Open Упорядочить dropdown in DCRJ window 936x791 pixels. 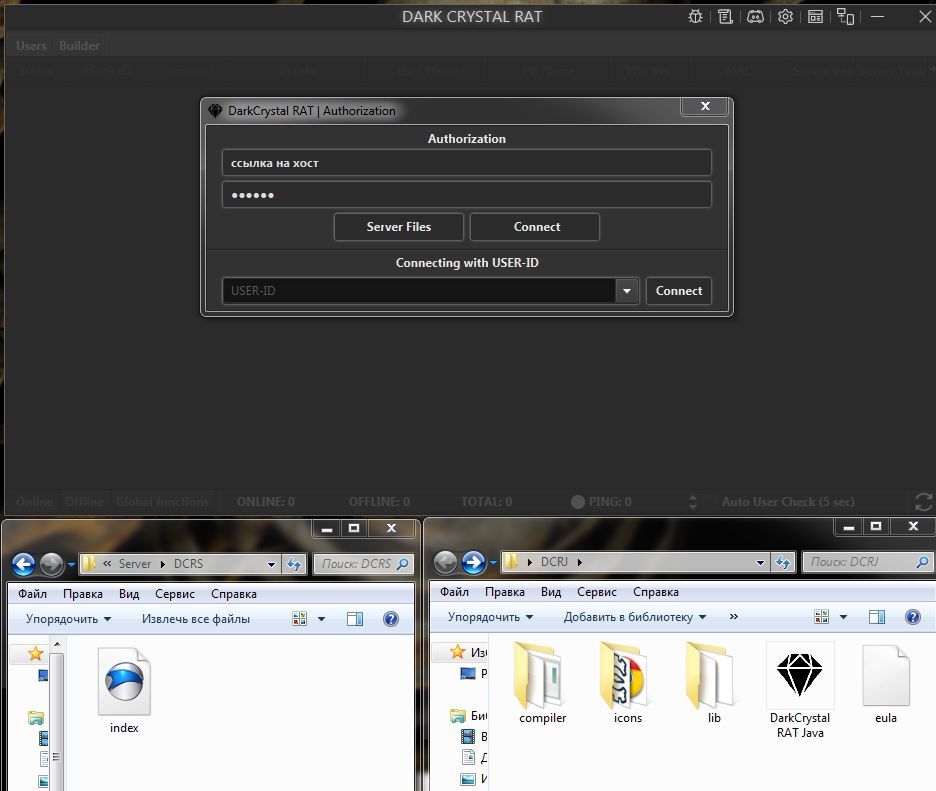click(491, 617)
